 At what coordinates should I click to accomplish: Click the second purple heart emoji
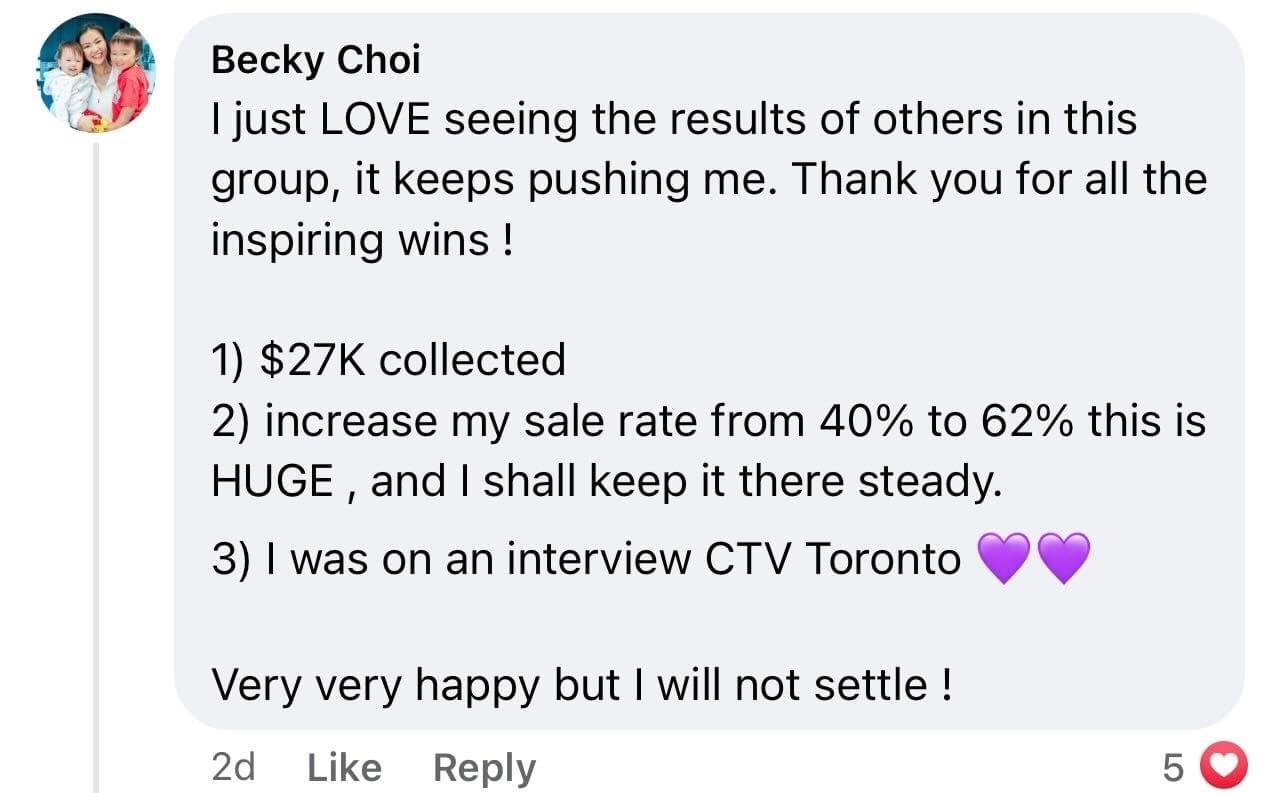1063,560
